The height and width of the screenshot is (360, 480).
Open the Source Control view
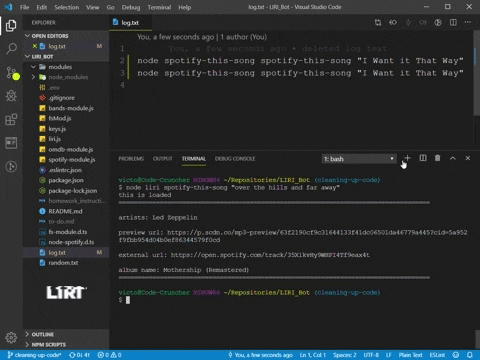(12, 73)
